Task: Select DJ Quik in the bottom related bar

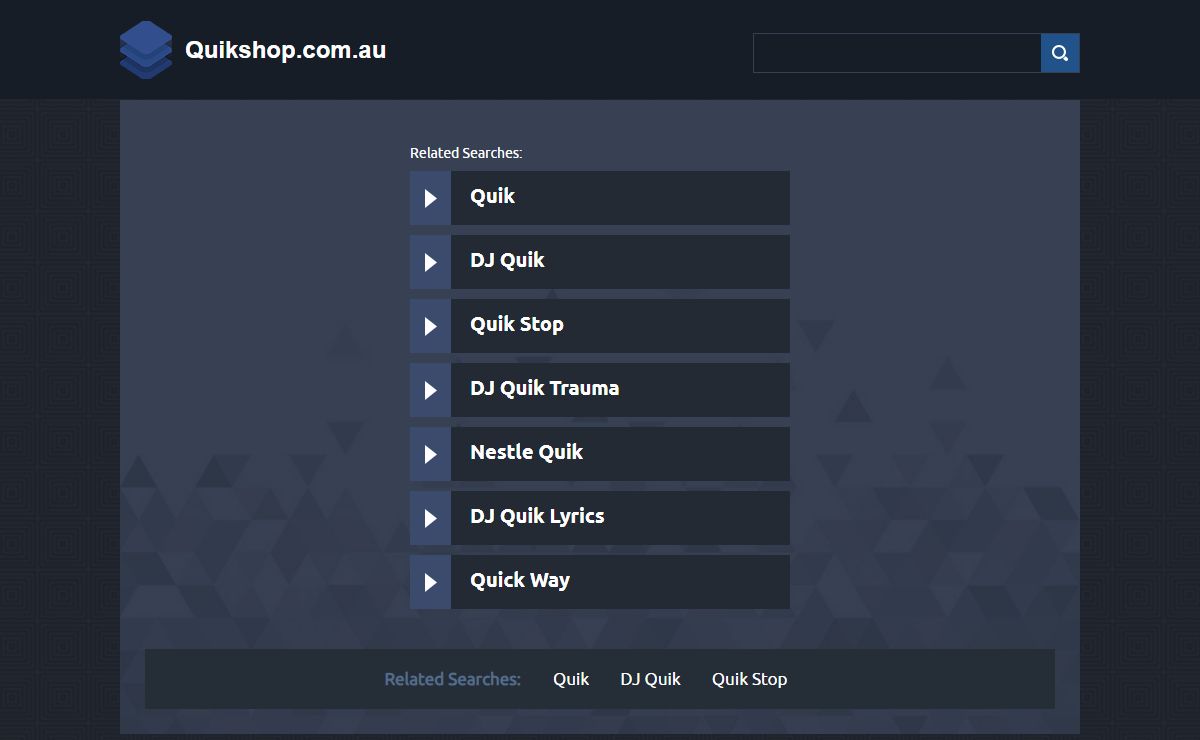Action: 650,679
